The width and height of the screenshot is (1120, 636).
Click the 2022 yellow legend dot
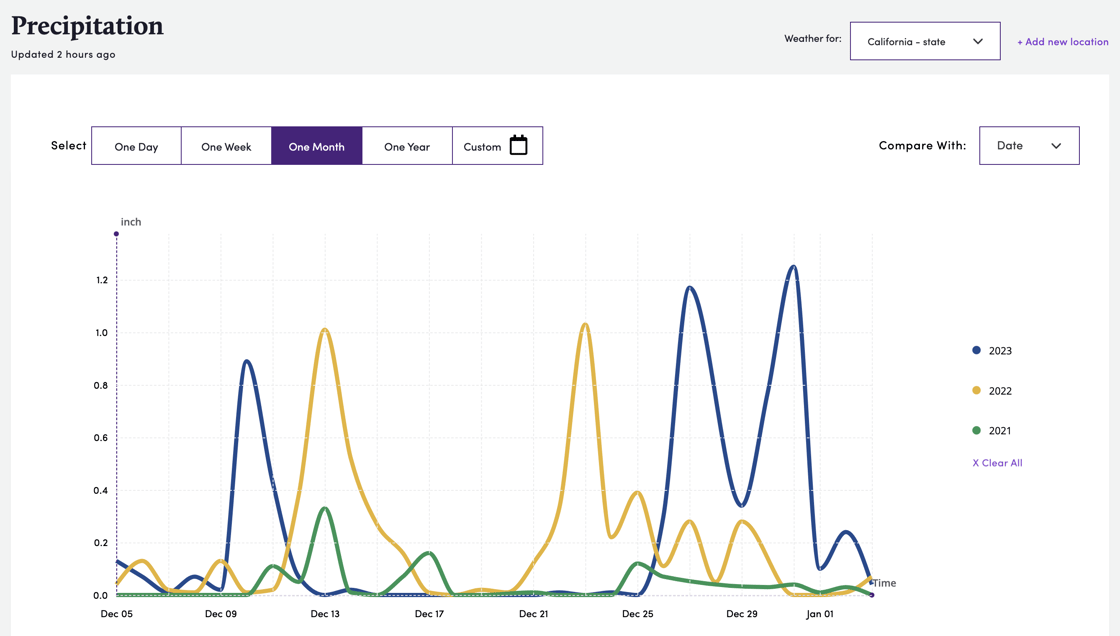(x=976, y=390)
